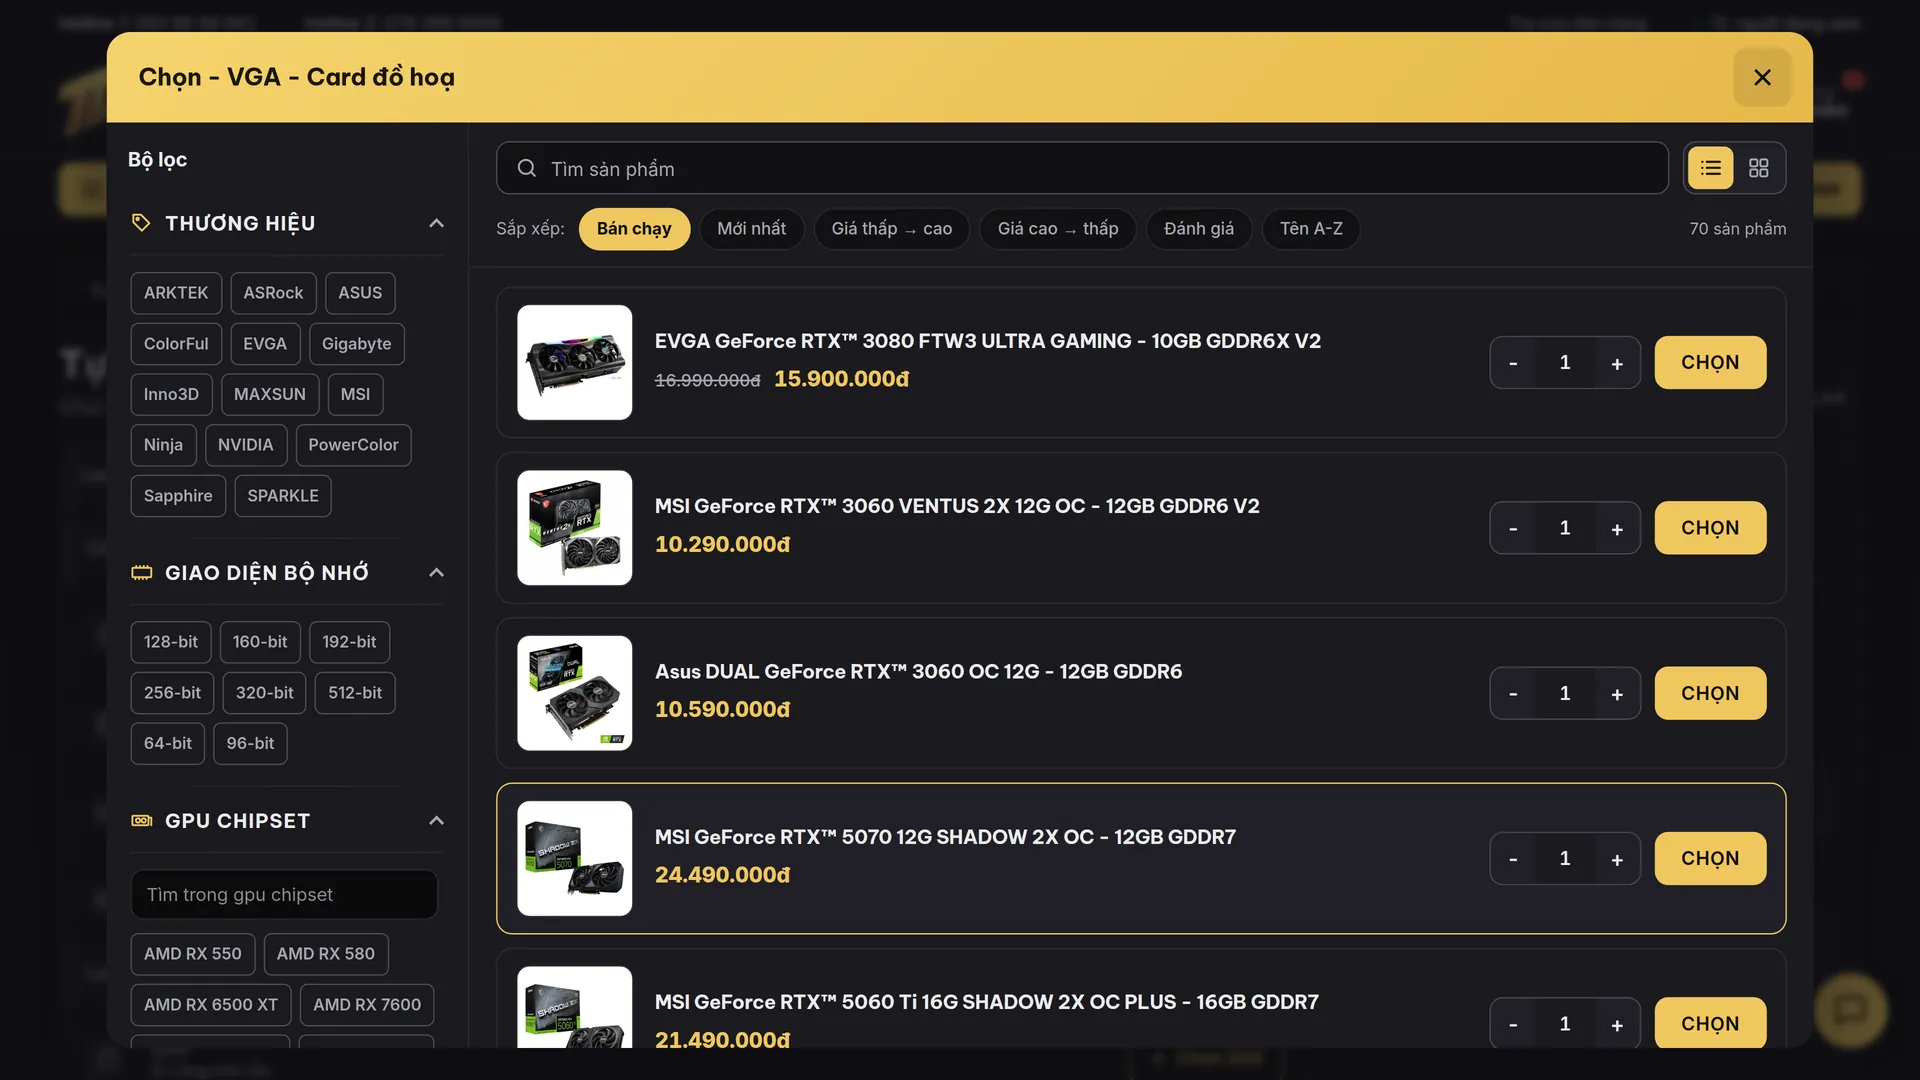The width and height of the screenshot is (1920, 1080).
Task: Toggle the MSI brand filter
Action: (355, 394)
